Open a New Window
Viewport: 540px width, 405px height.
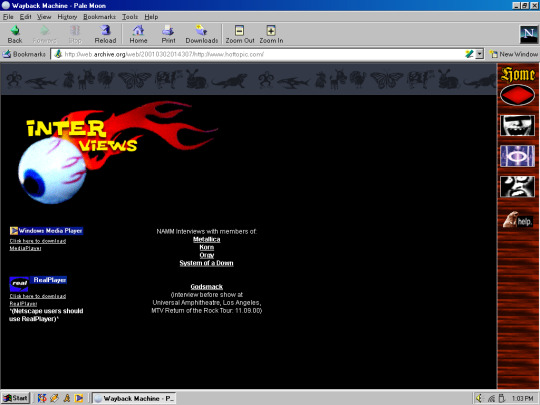click(514, 54)
